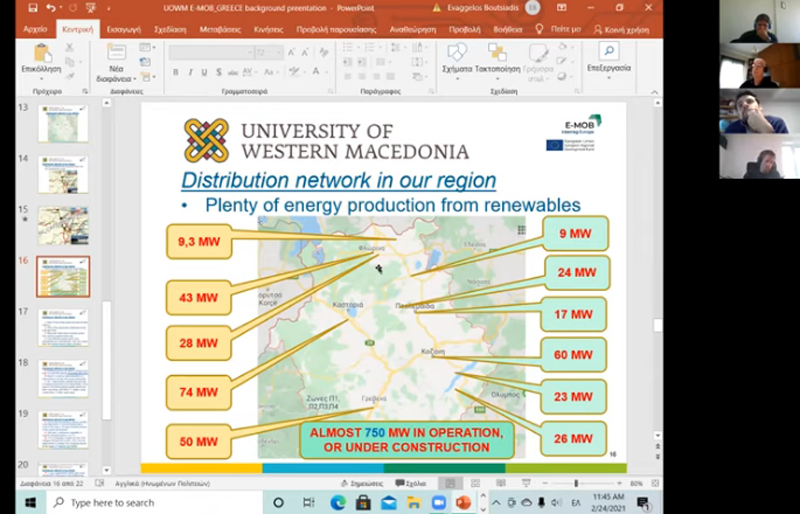Toggle the Σημειώσεις notes pane
The image size is (800, 514).
click(x=362, y=483)
